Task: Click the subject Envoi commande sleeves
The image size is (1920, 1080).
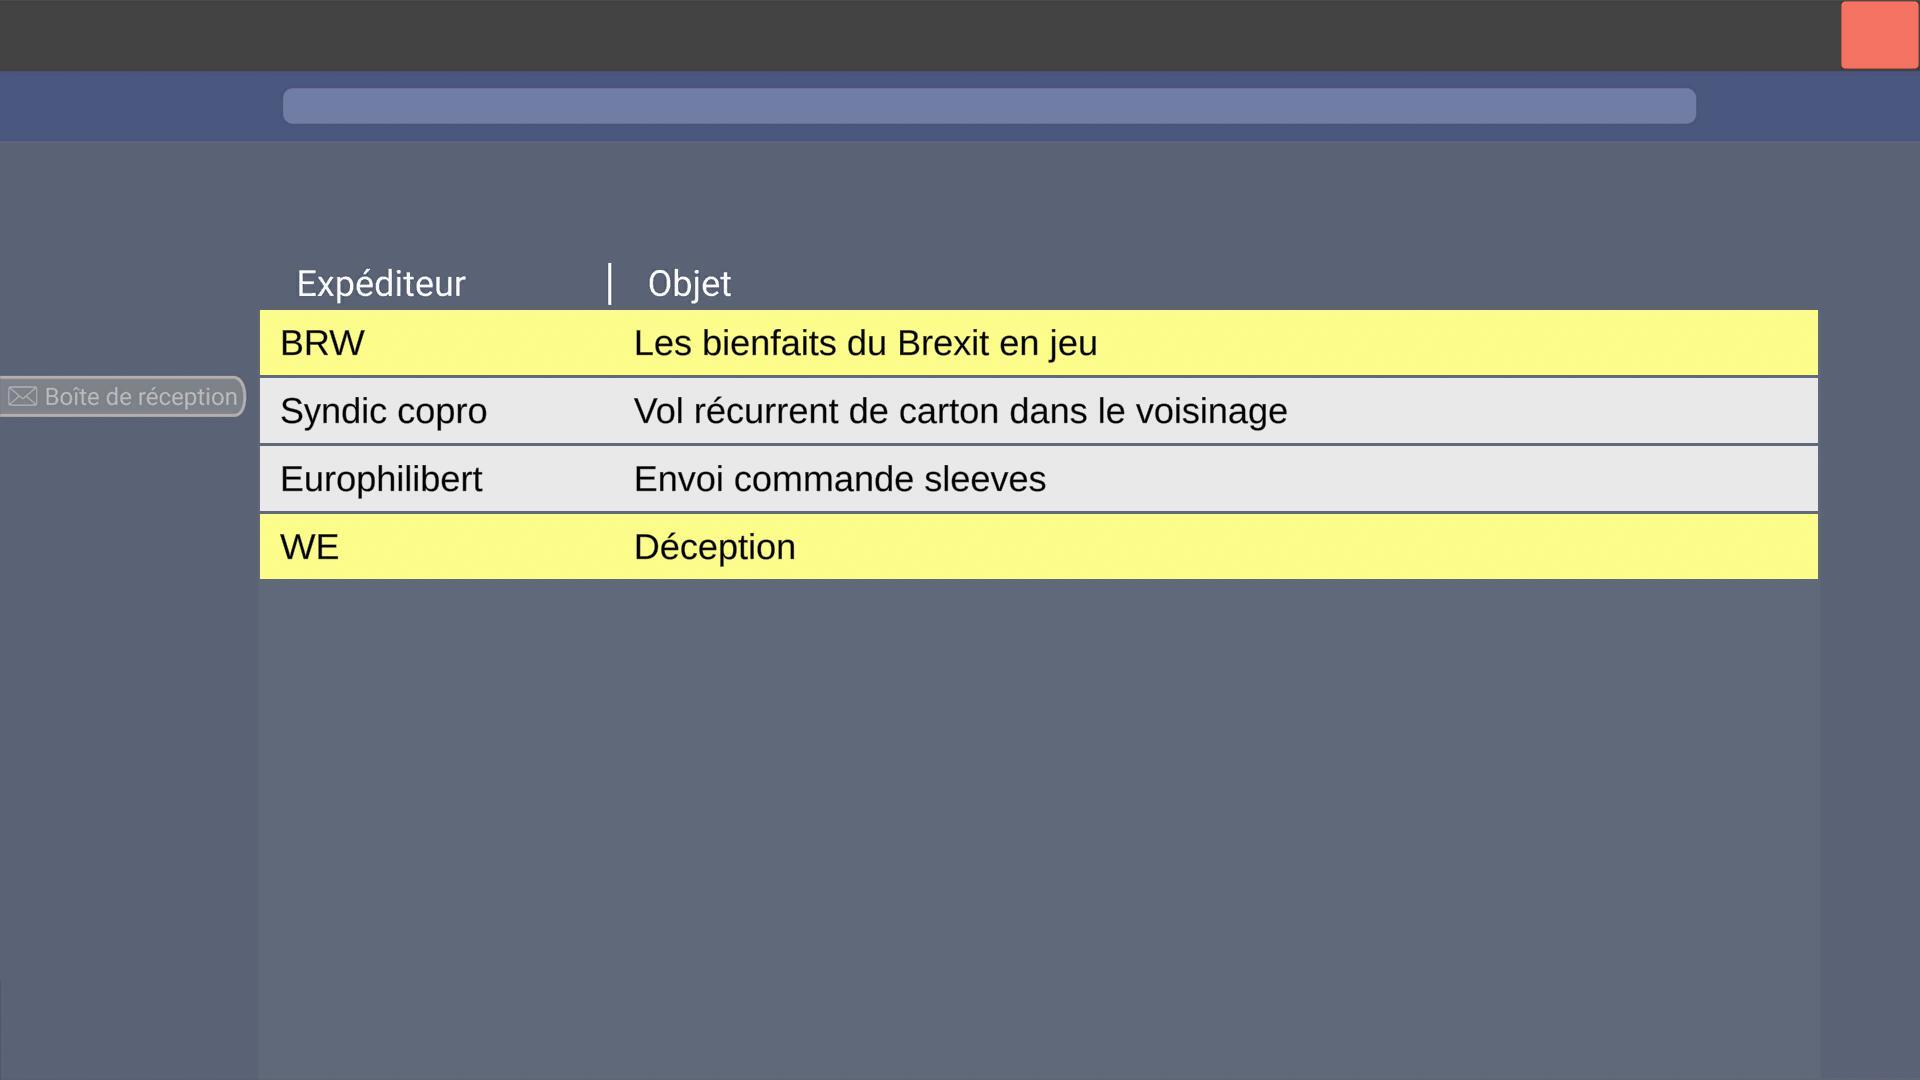Action: 839,478
